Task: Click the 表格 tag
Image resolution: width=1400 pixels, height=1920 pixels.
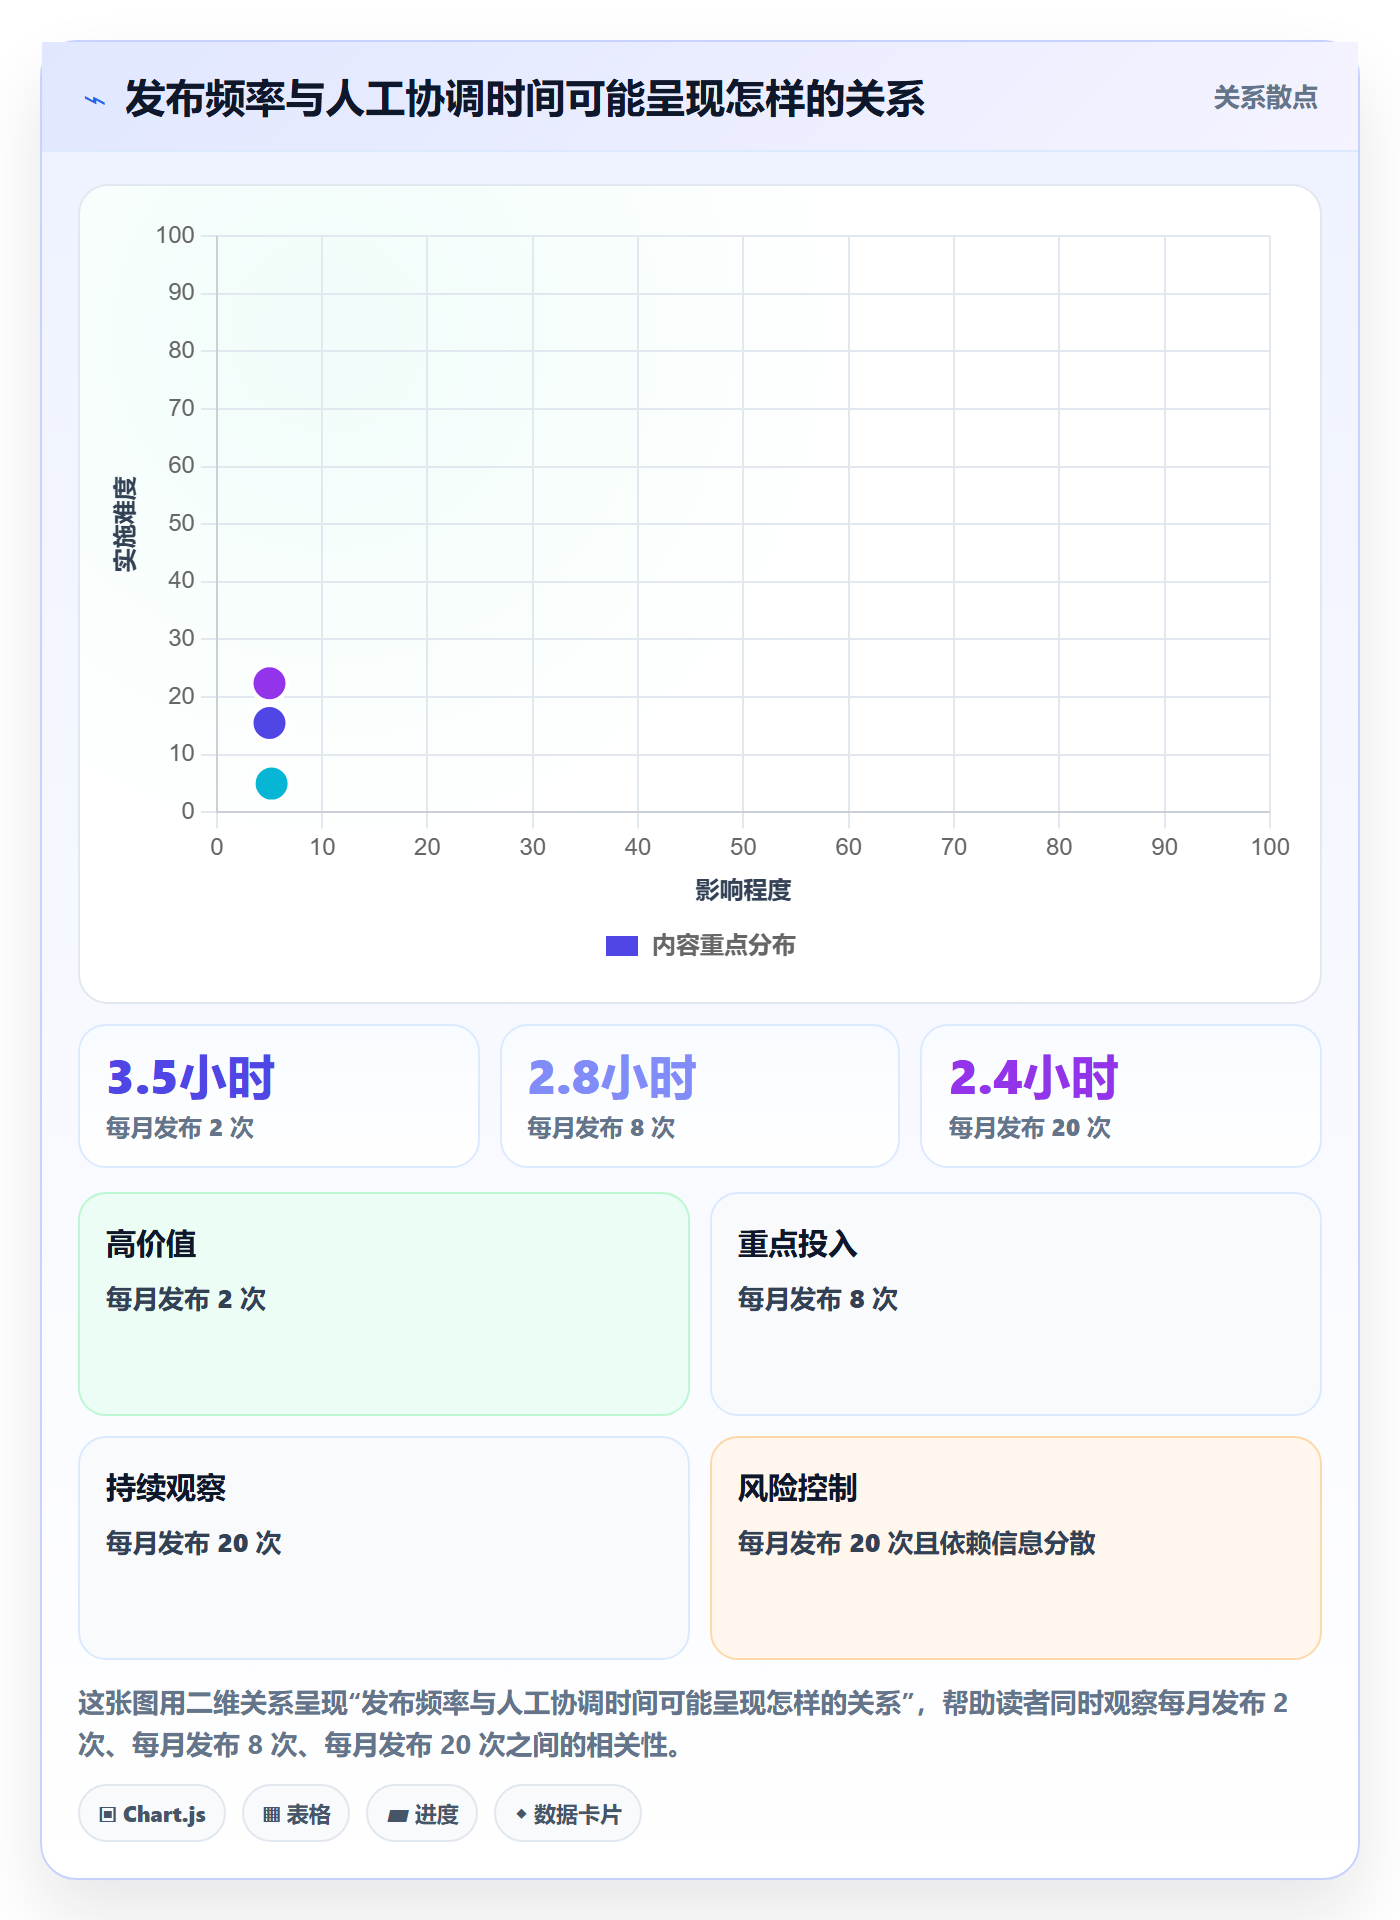Action: tap(296, 1814)
